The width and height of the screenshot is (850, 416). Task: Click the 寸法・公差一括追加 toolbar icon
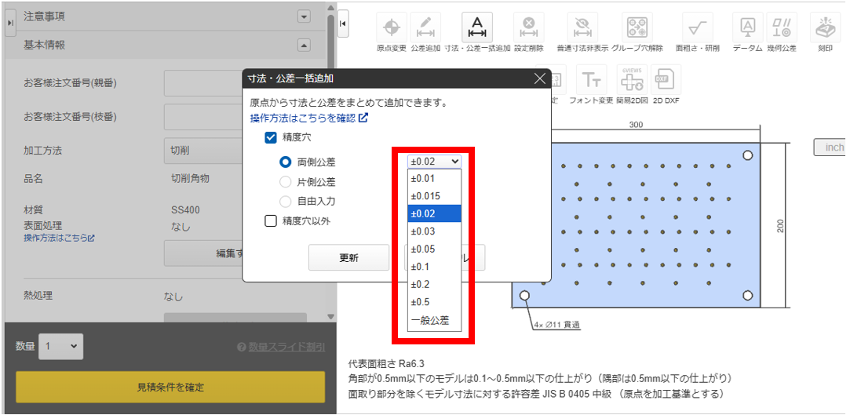point(477,26)
